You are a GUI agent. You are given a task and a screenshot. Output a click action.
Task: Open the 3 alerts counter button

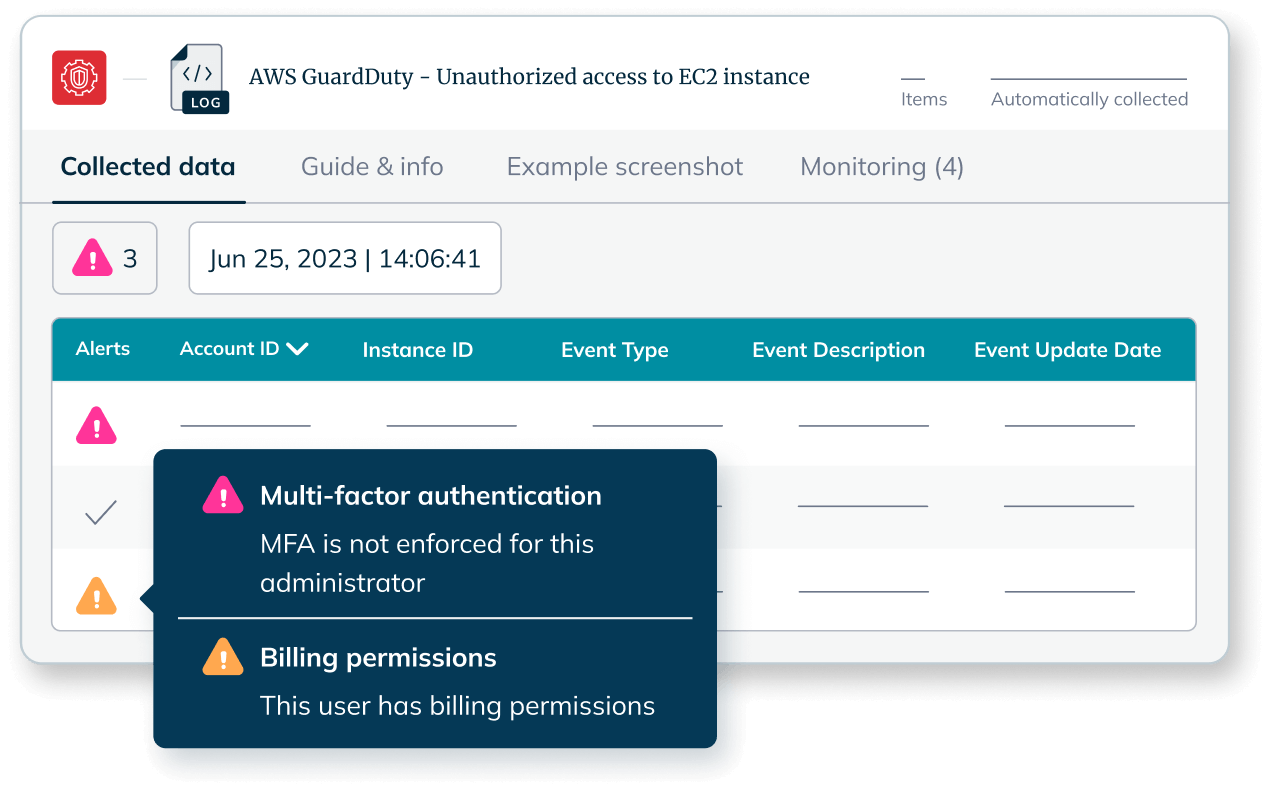coord(105,258)
